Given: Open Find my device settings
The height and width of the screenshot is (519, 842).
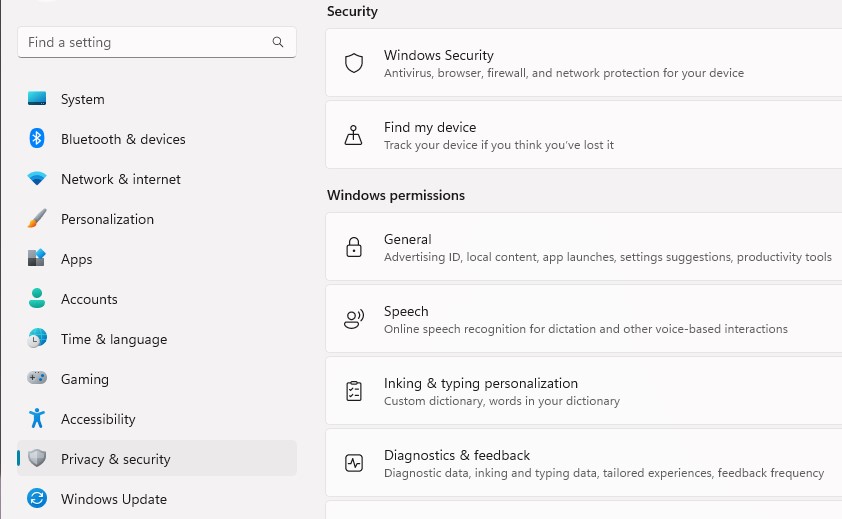Looking at the screenshot, I should (x=584, y=135).
